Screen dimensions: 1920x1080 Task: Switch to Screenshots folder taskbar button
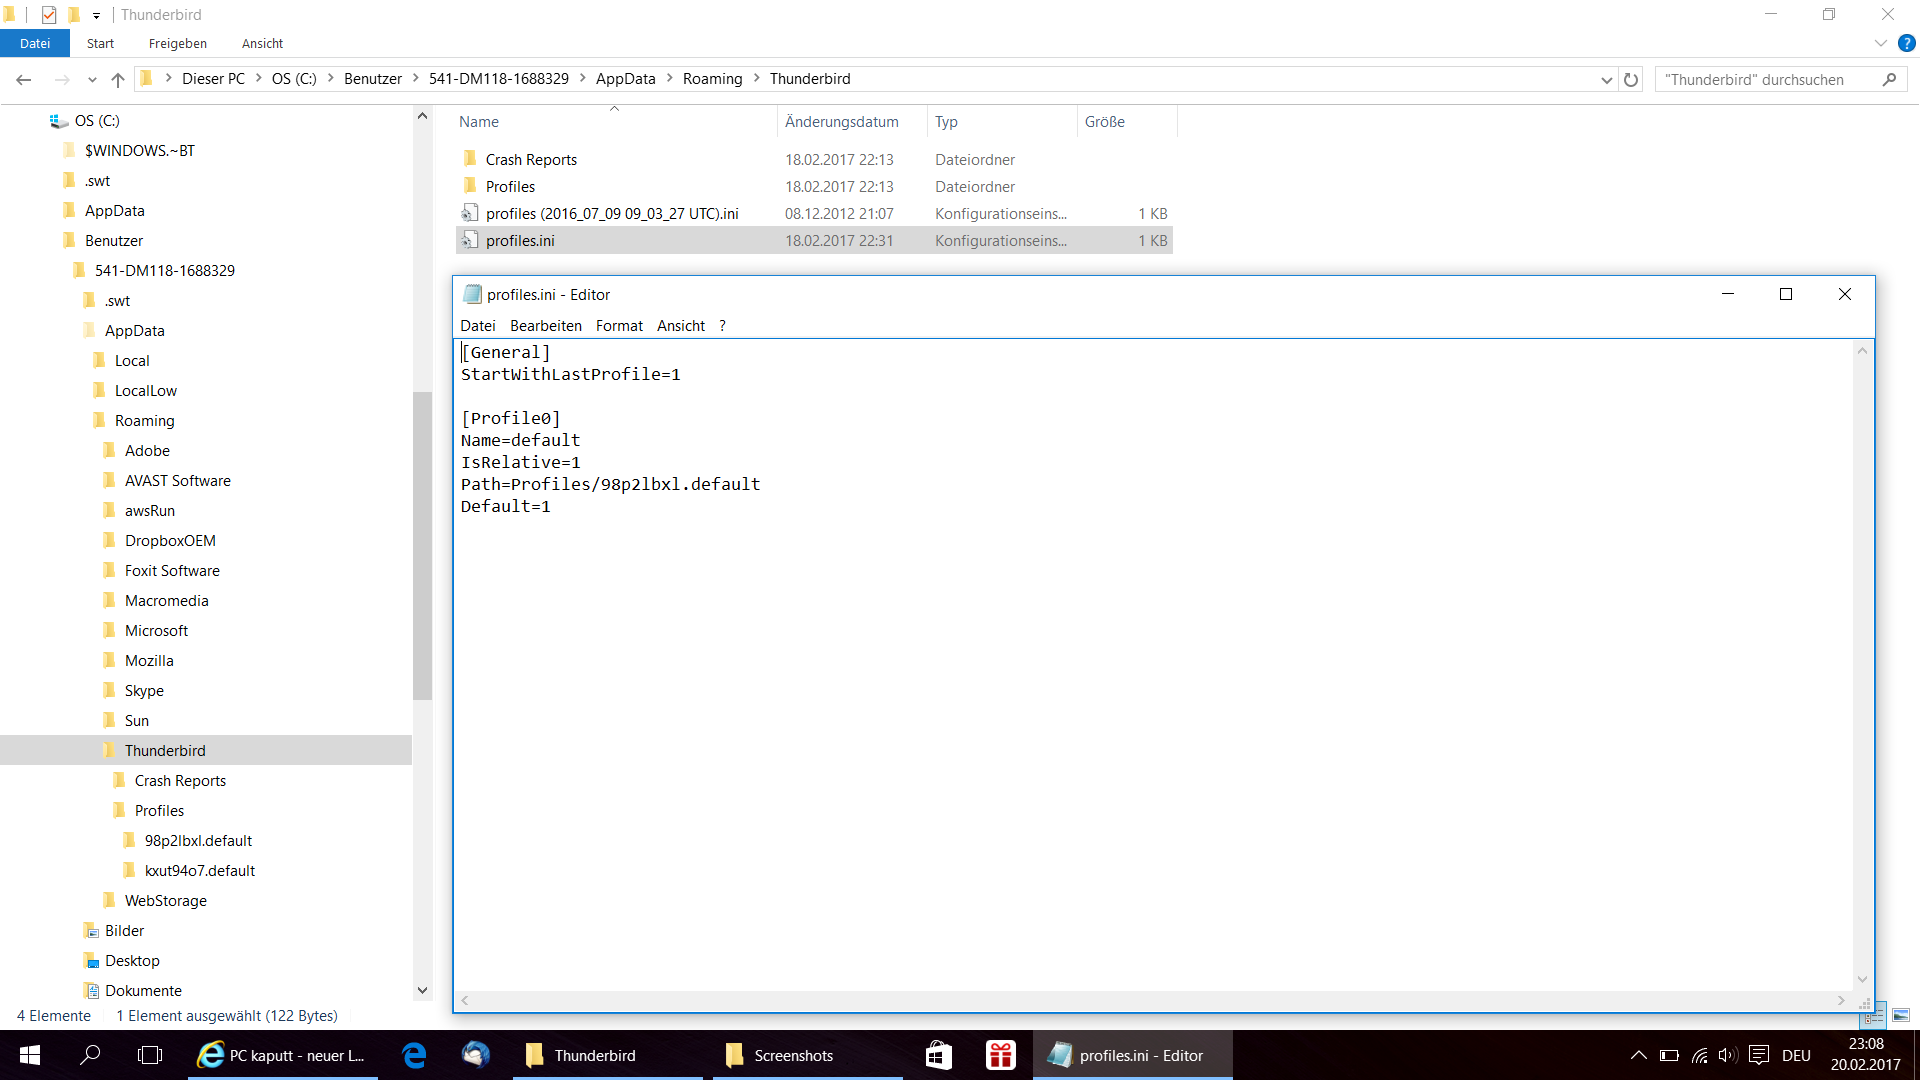pos(807,1055)
